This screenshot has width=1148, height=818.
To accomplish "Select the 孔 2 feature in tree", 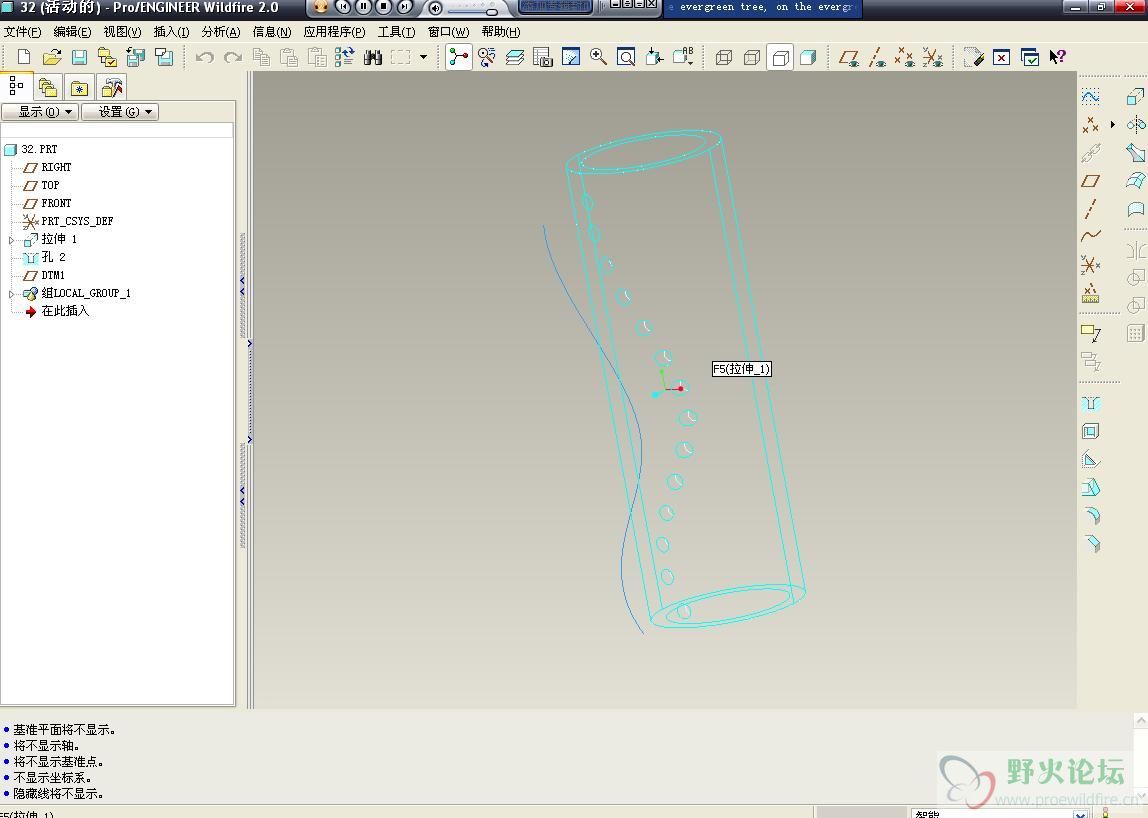I will tap(44, 257).
